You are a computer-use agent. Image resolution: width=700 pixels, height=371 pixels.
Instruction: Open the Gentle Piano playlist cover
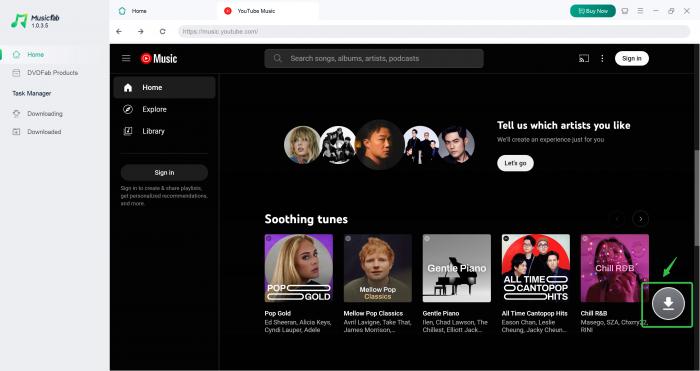[x=457, y=268]
